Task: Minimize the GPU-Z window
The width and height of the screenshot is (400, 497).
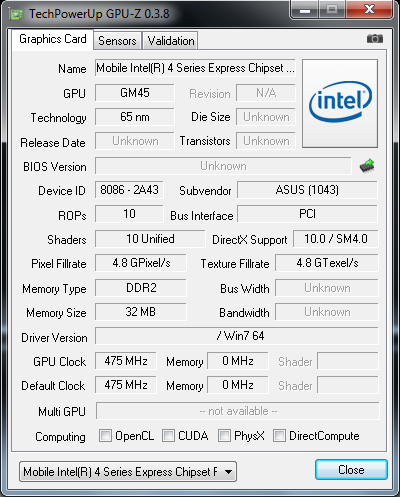Action: pos(305,10)
